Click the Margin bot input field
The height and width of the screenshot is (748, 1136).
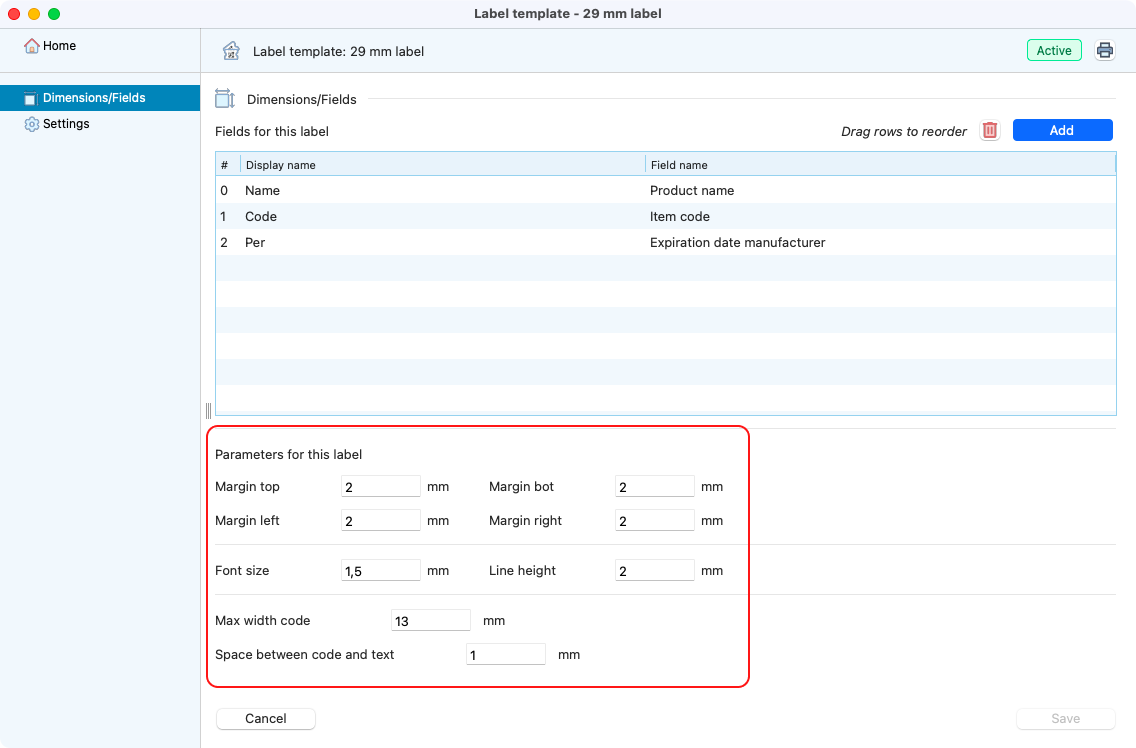pyautogui.click(x=654, y=486)
